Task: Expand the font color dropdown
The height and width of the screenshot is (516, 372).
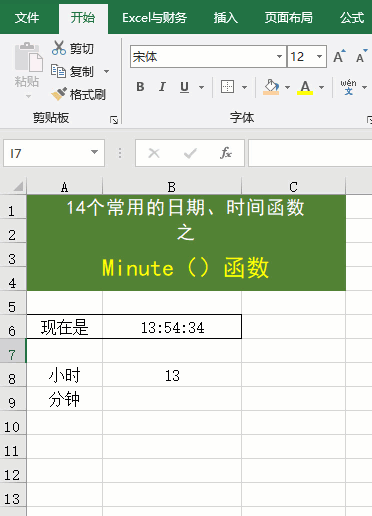Action: pos(321,87)
